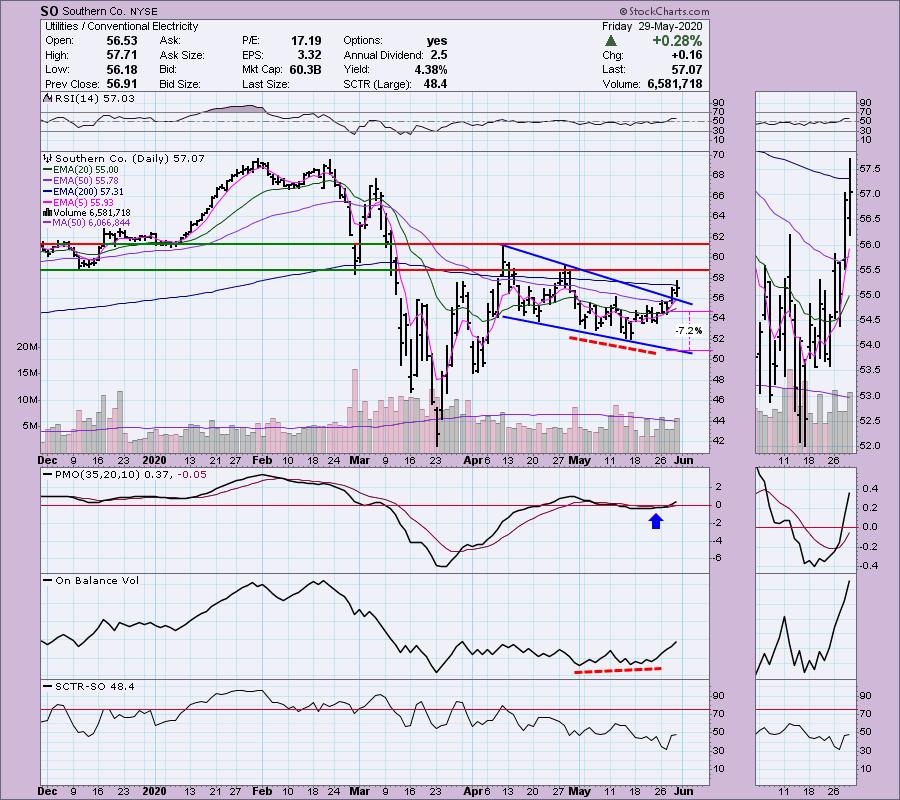Screen dimensions: 900x800
Task: Click the blue up arrow on PMO panel
Action: (x=656, y=520)
